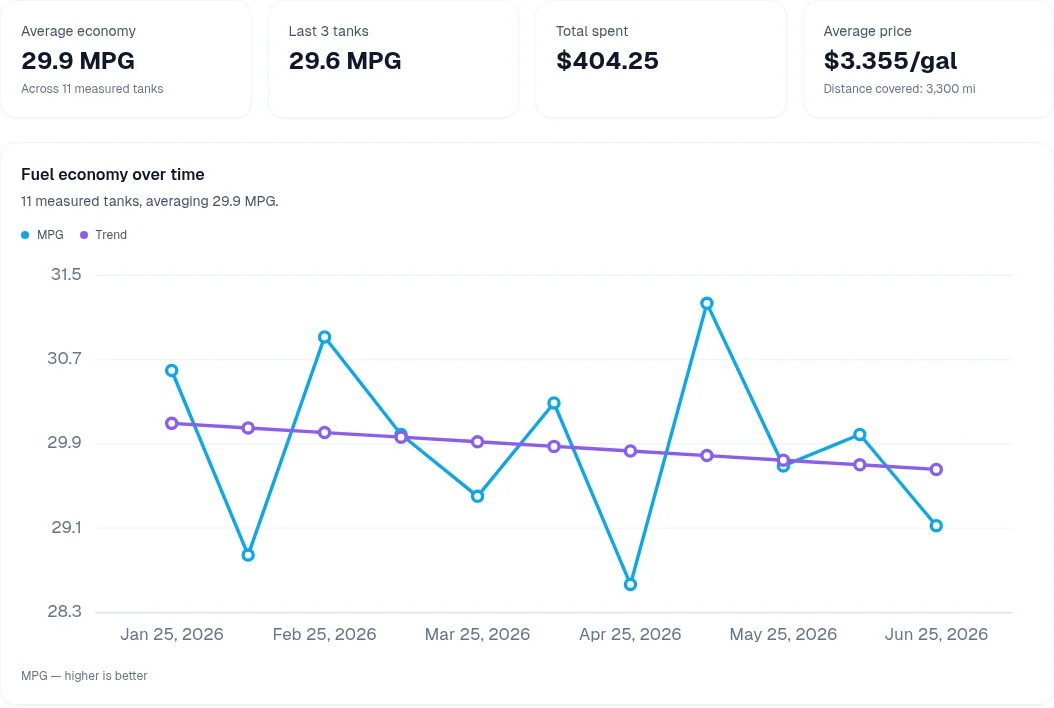
Task: Click the 'May 25, 2026' x-axis label
Action: [783, 634]
